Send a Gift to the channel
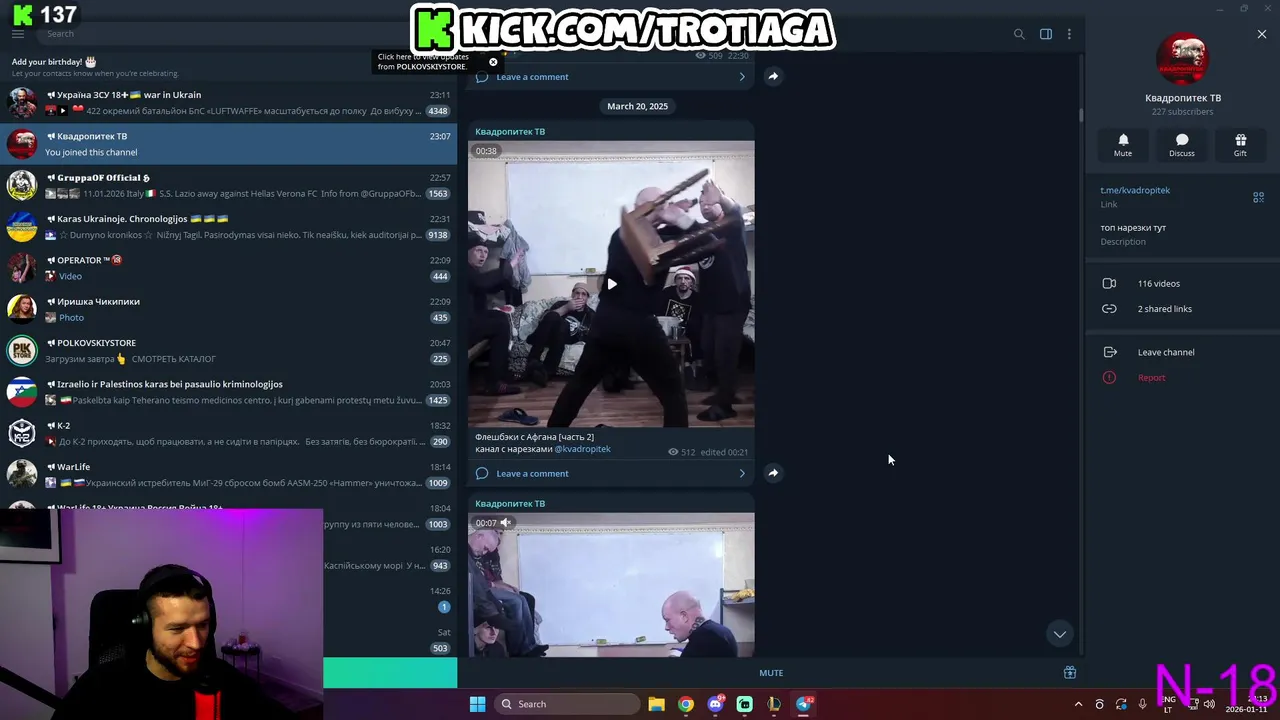 point(1240,145)
